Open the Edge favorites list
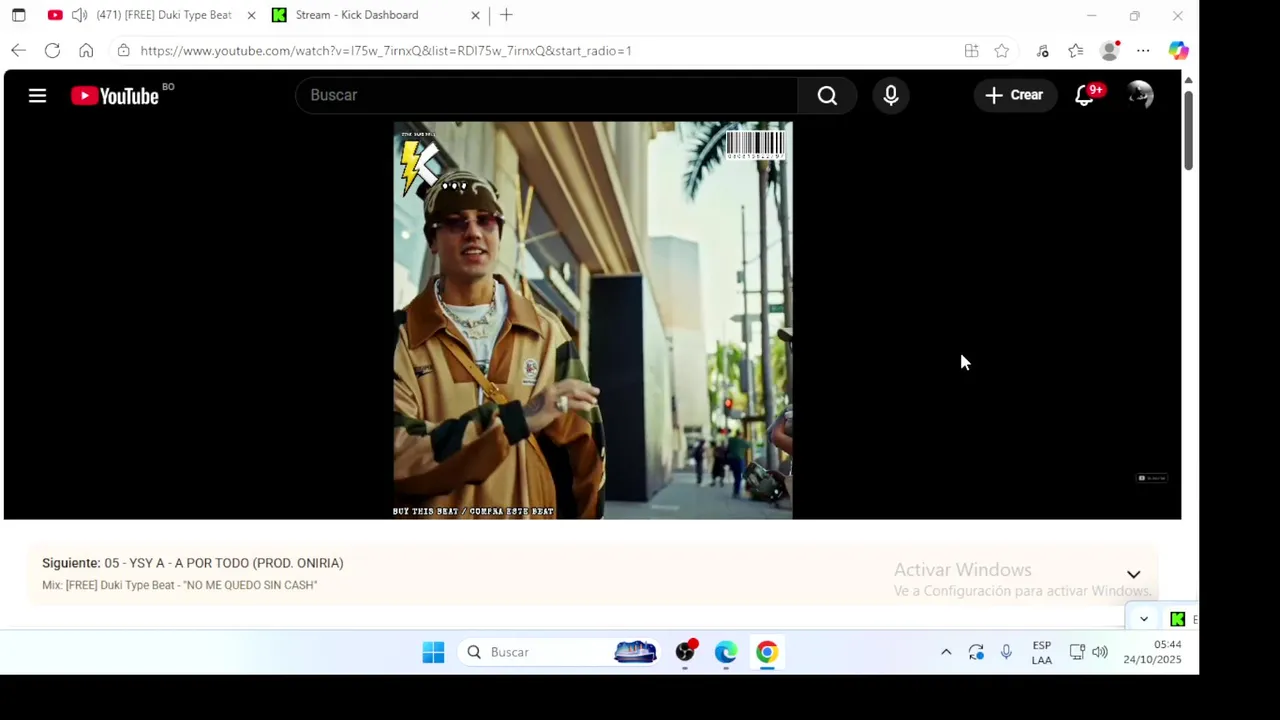The width and height of the screenshot is (1280, 720). [1075, 51]
